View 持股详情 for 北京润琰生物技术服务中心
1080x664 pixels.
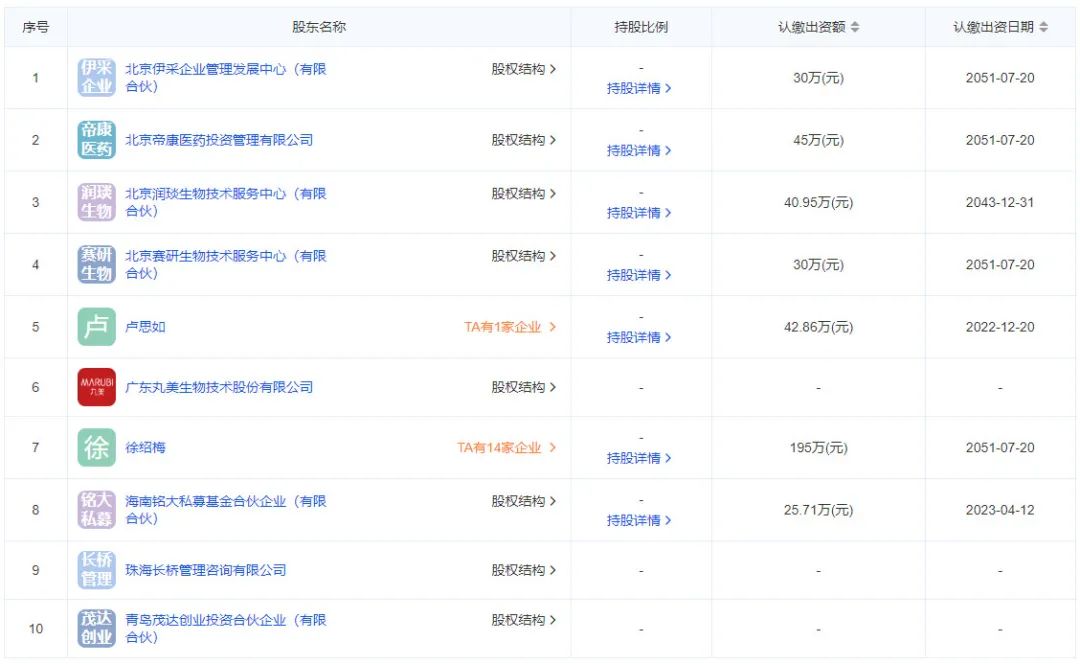(x=639, y=213)
